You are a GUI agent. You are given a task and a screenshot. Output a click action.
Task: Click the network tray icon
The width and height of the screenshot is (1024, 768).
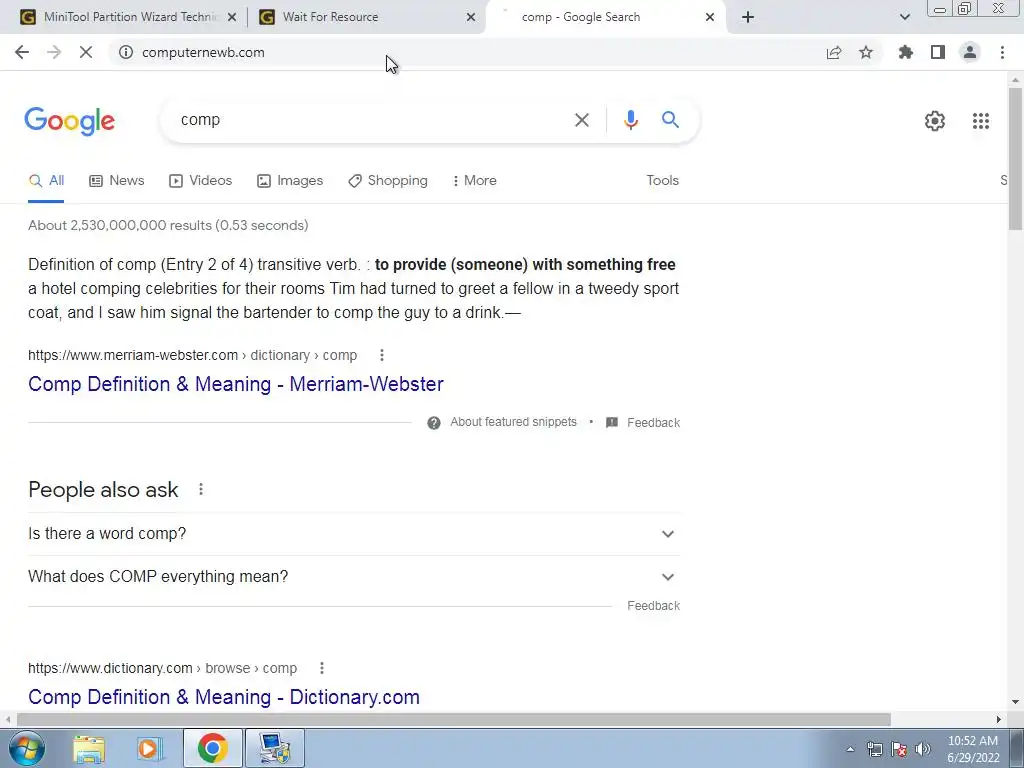click(x=874, y=749)
